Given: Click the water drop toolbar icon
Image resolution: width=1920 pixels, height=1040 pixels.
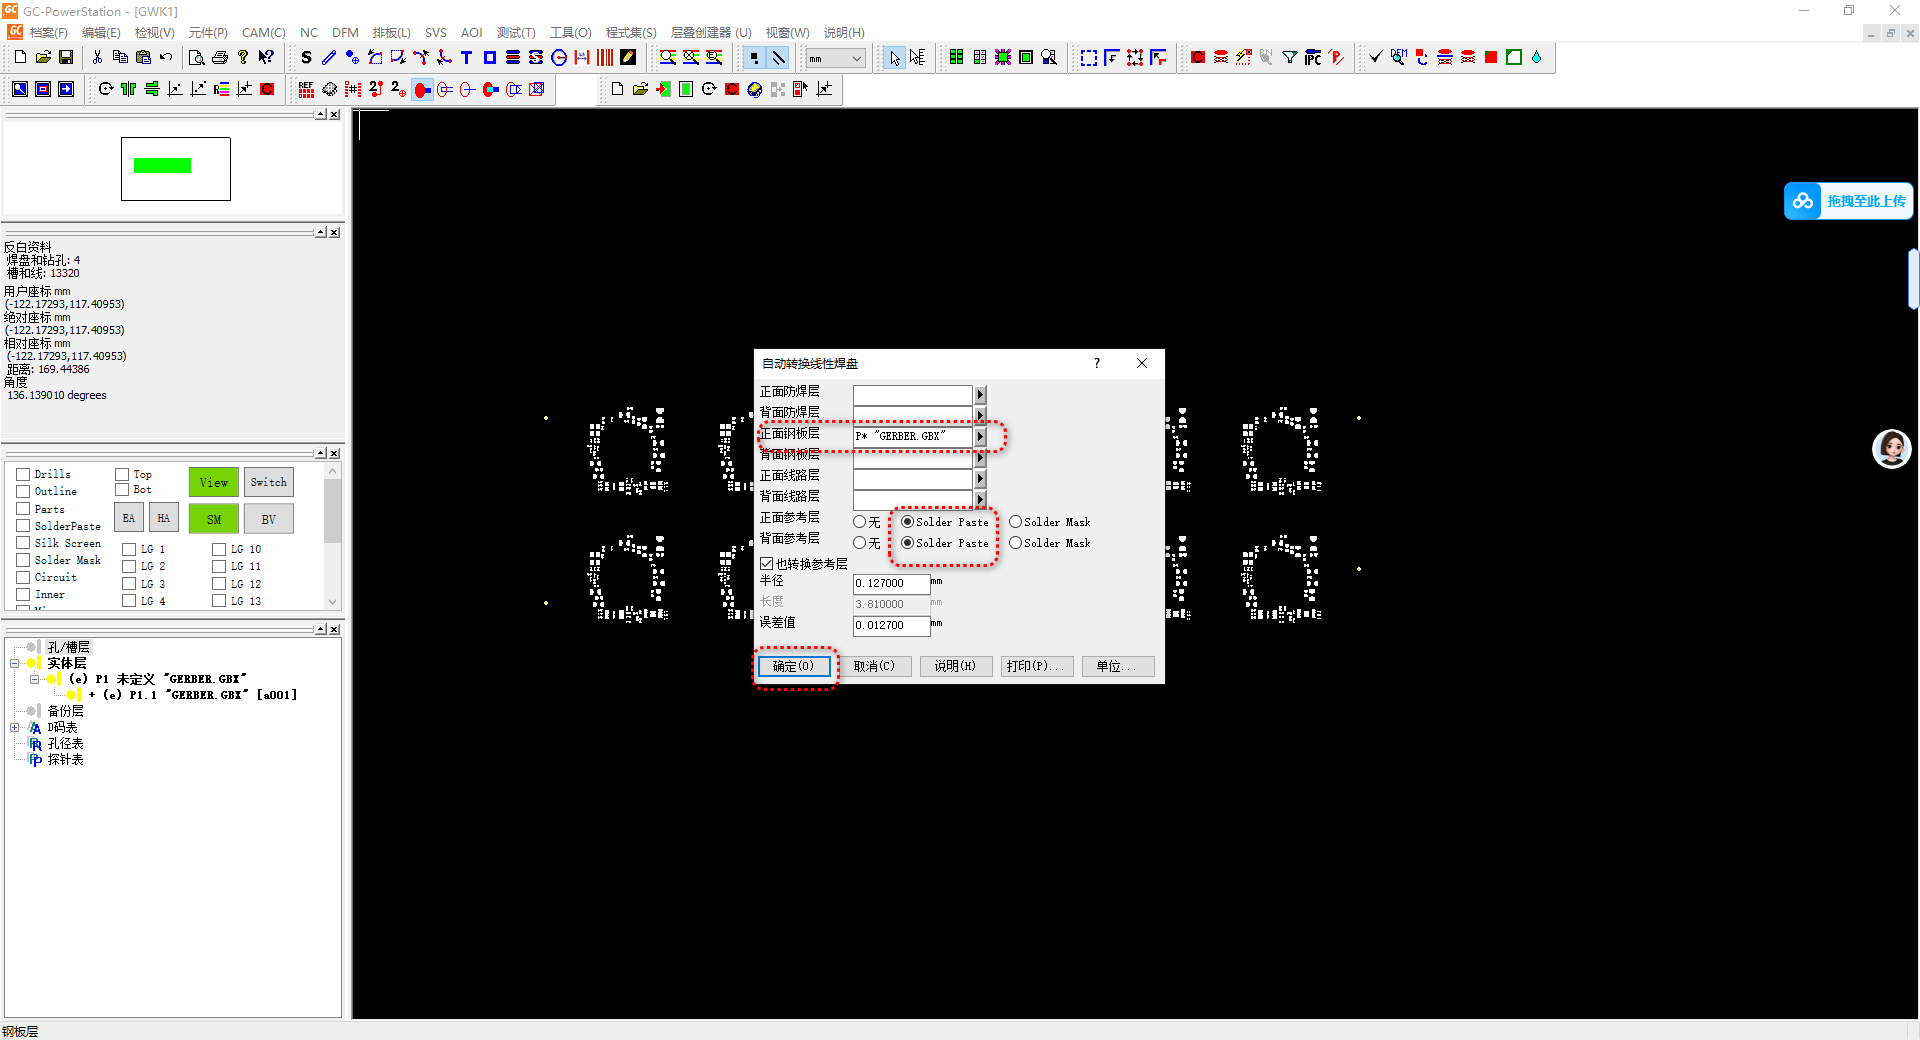Looking at the screenshot, I should coord(1537,57).
